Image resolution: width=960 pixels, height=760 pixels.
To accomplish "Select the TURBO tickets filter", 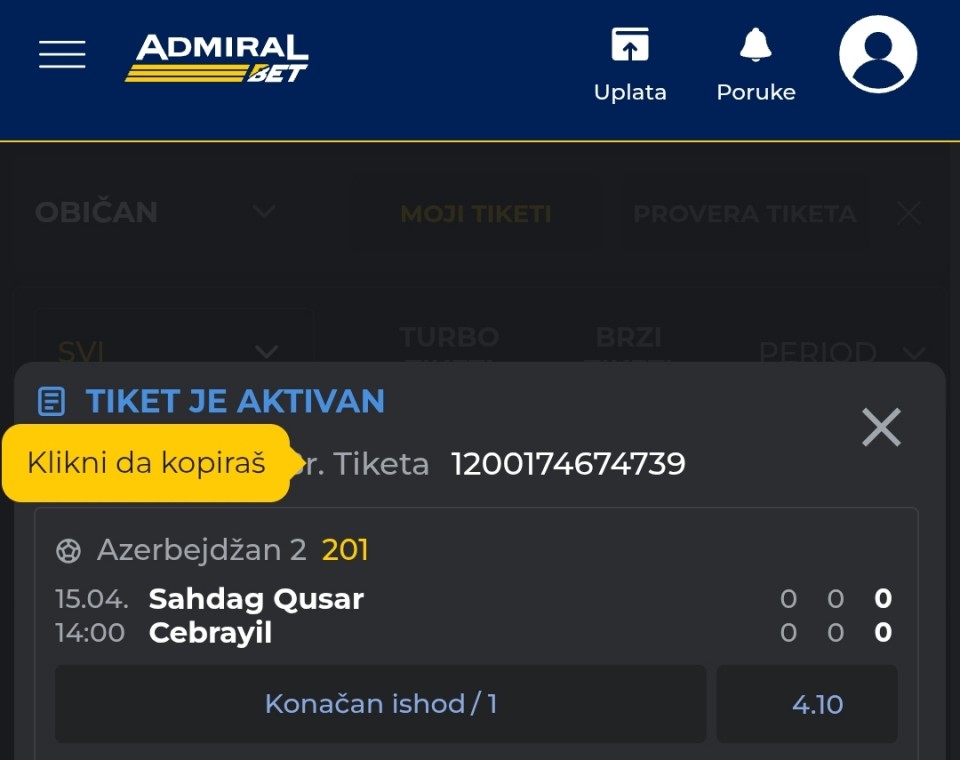I will point(449,338).
